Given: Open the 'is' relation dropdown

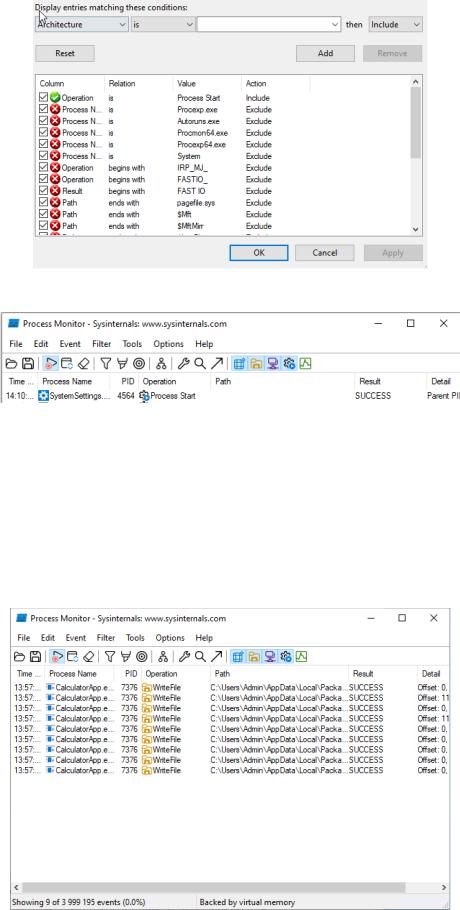Looking at the screenshot, I should click(163, 24).
